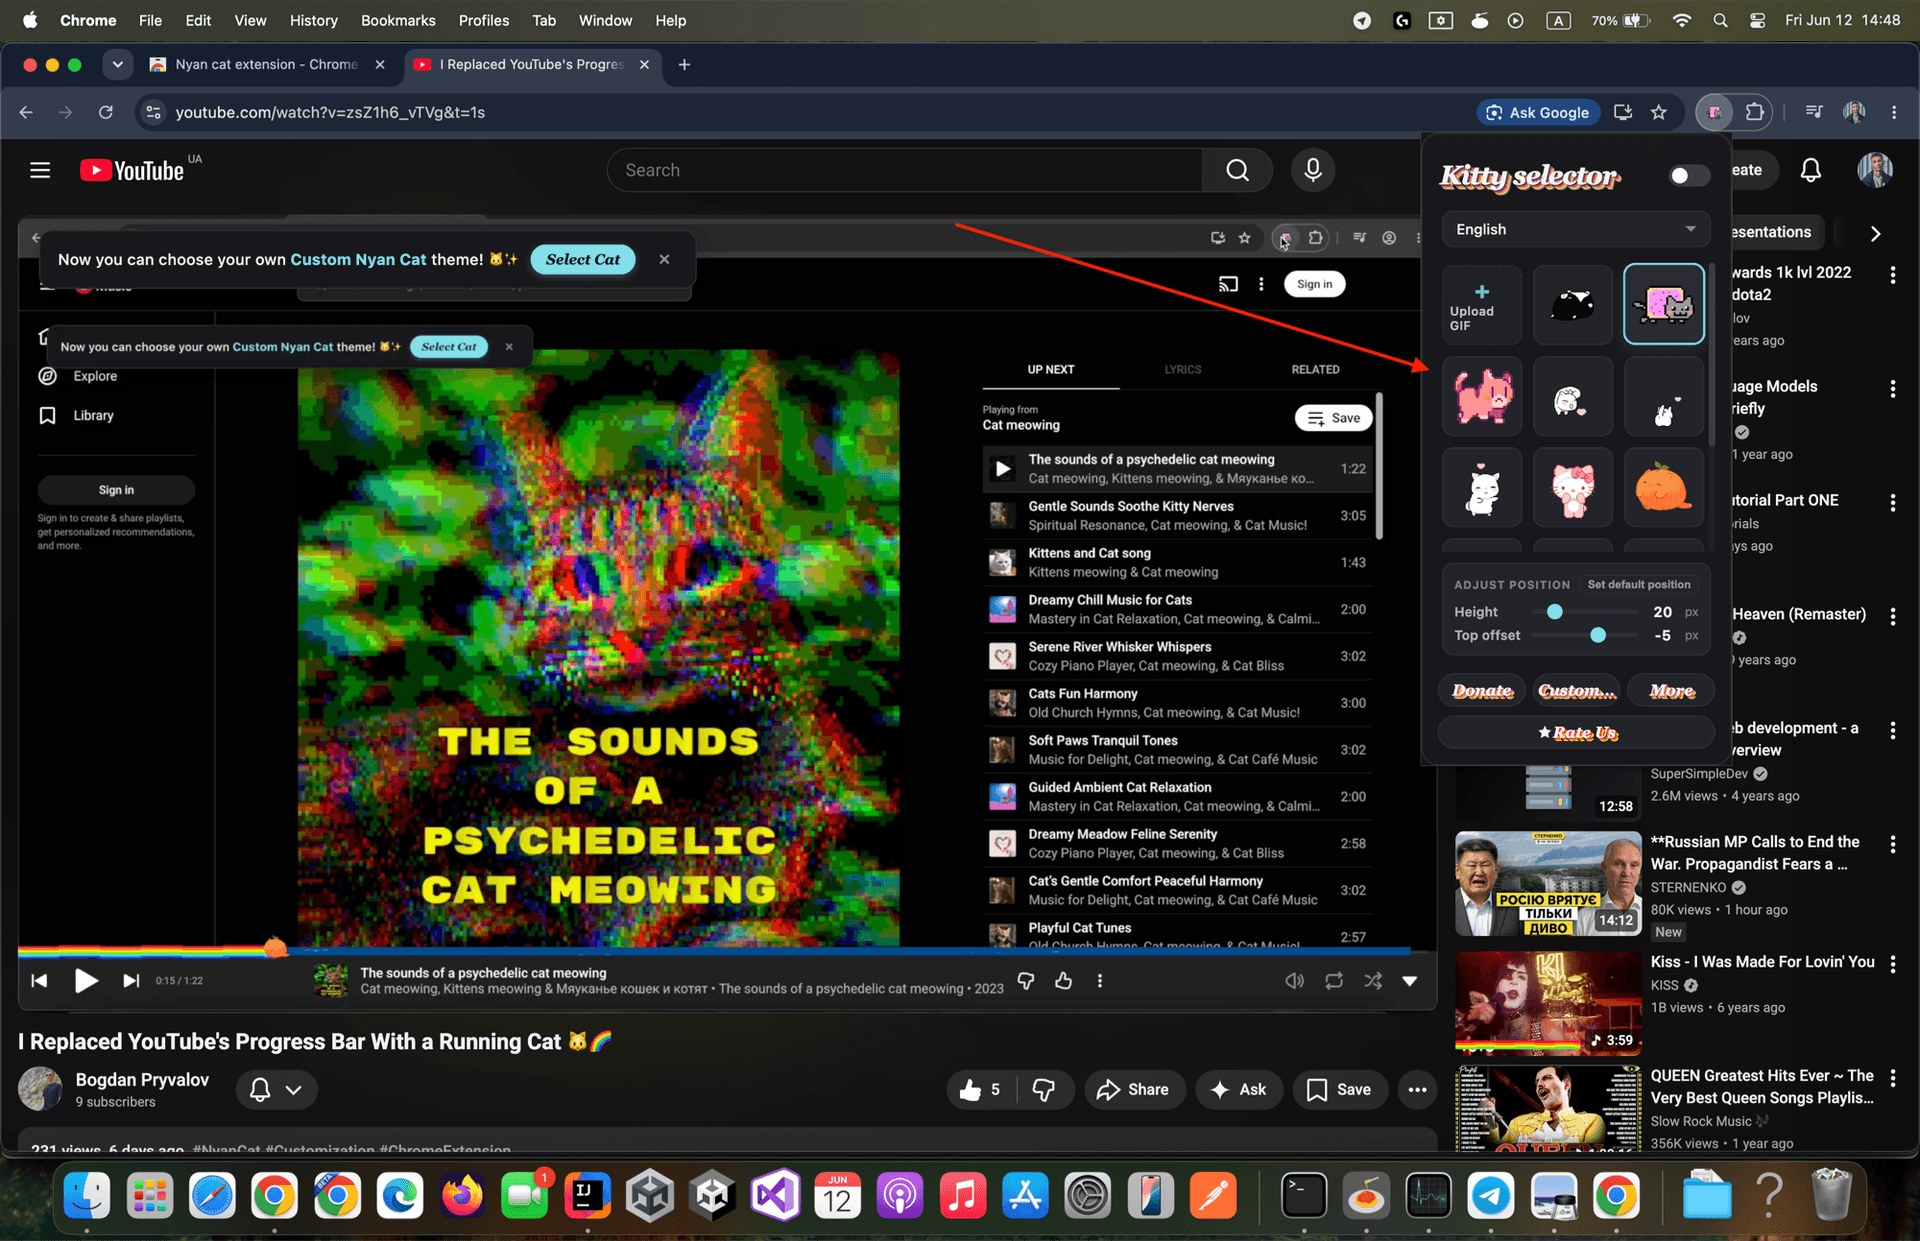
Task: Go to the previous track
Action: point(39,981)
